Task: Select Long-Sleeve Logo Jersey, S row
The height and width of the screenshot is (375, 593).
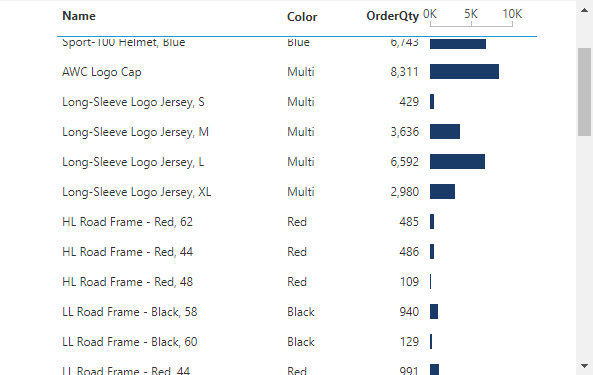Action: [297, 102]
